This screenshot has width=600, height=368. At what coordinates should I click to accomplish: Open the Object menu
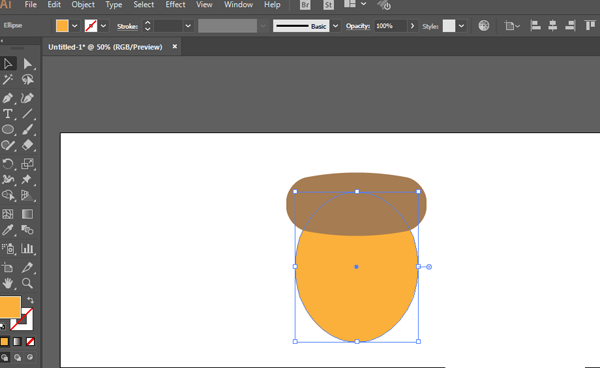click(83, 5)
